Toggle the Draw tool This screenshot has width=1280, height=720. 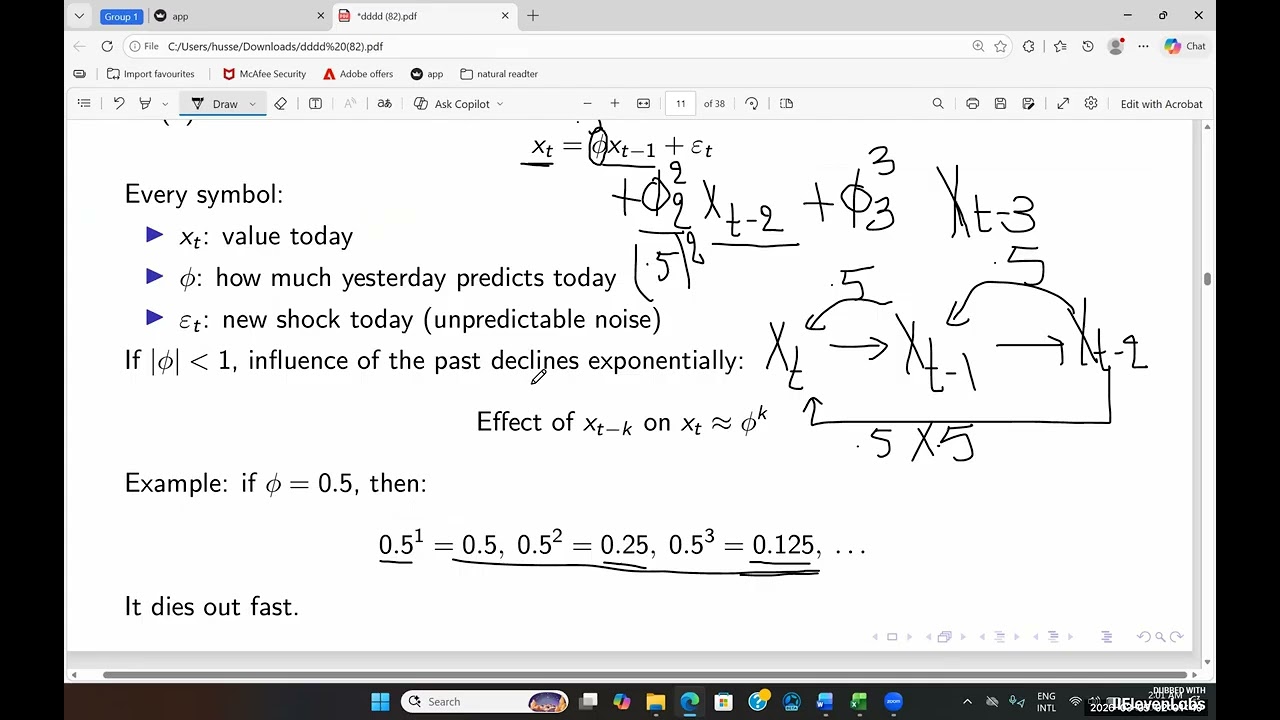[x=214, y=104]
